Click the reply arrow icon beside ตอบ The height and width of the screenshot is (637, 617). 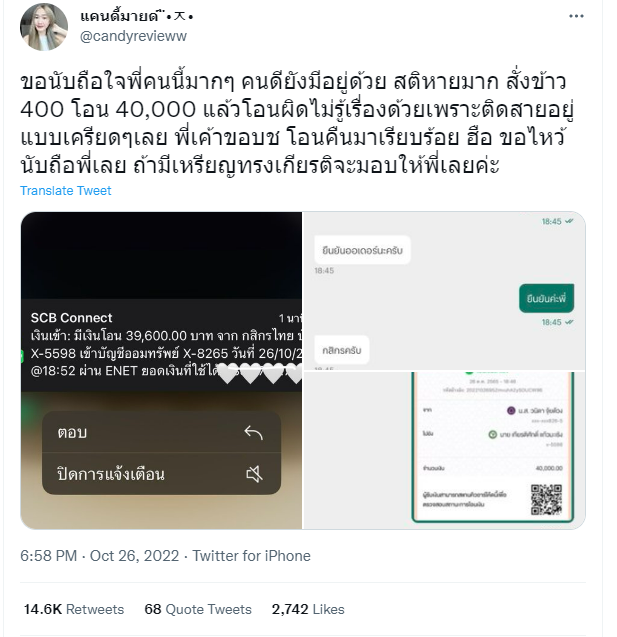(x=254, y=432)
